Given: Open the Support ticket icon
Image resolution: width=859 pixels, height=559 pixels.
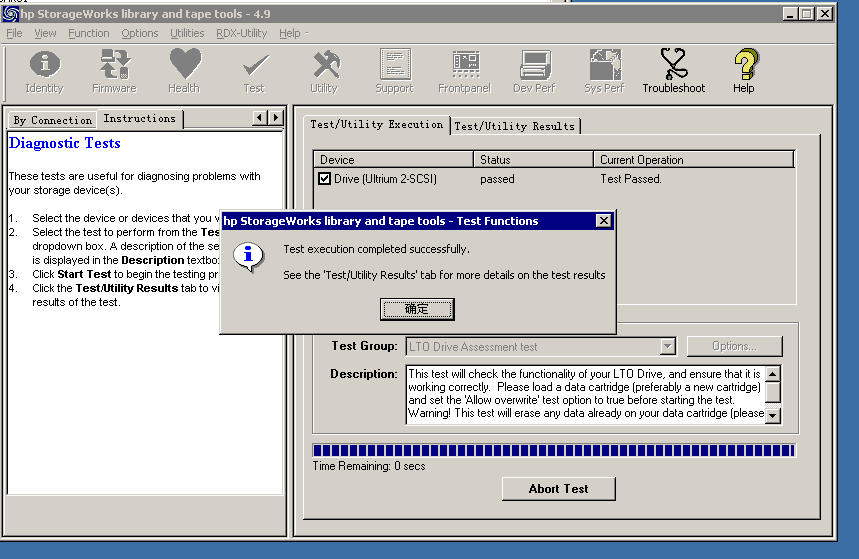Looking at the screenshot, I should coord(394,71).
